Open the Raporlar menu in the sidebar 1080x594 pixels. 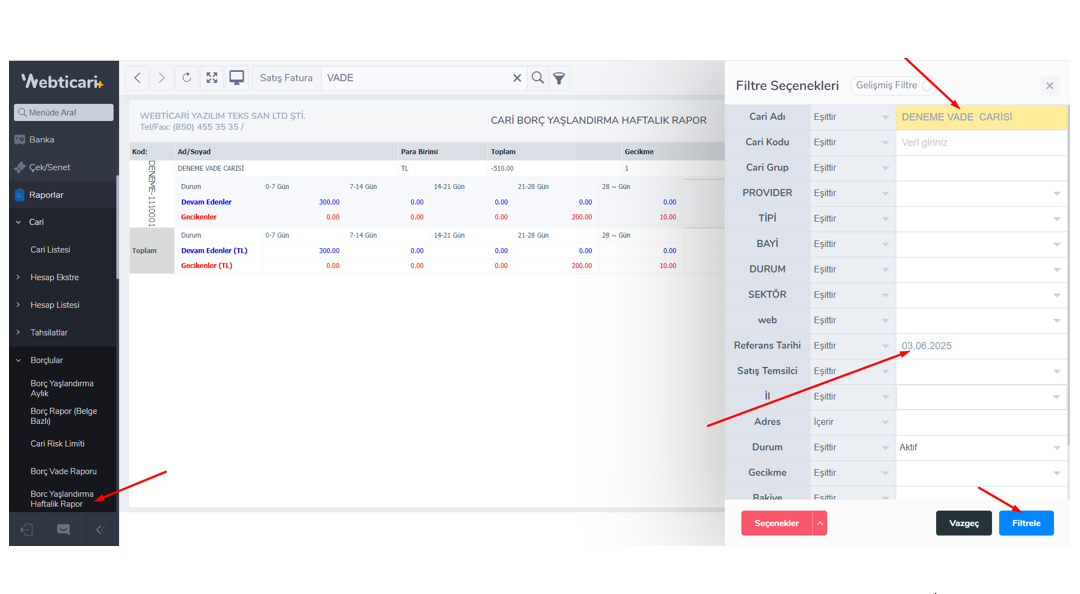47,195
